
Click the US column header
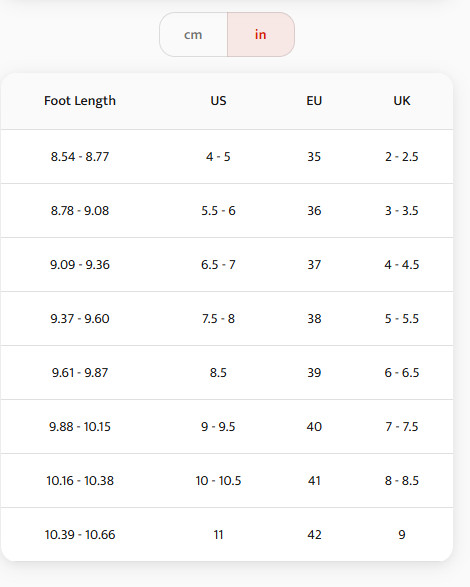coord(218,101)
